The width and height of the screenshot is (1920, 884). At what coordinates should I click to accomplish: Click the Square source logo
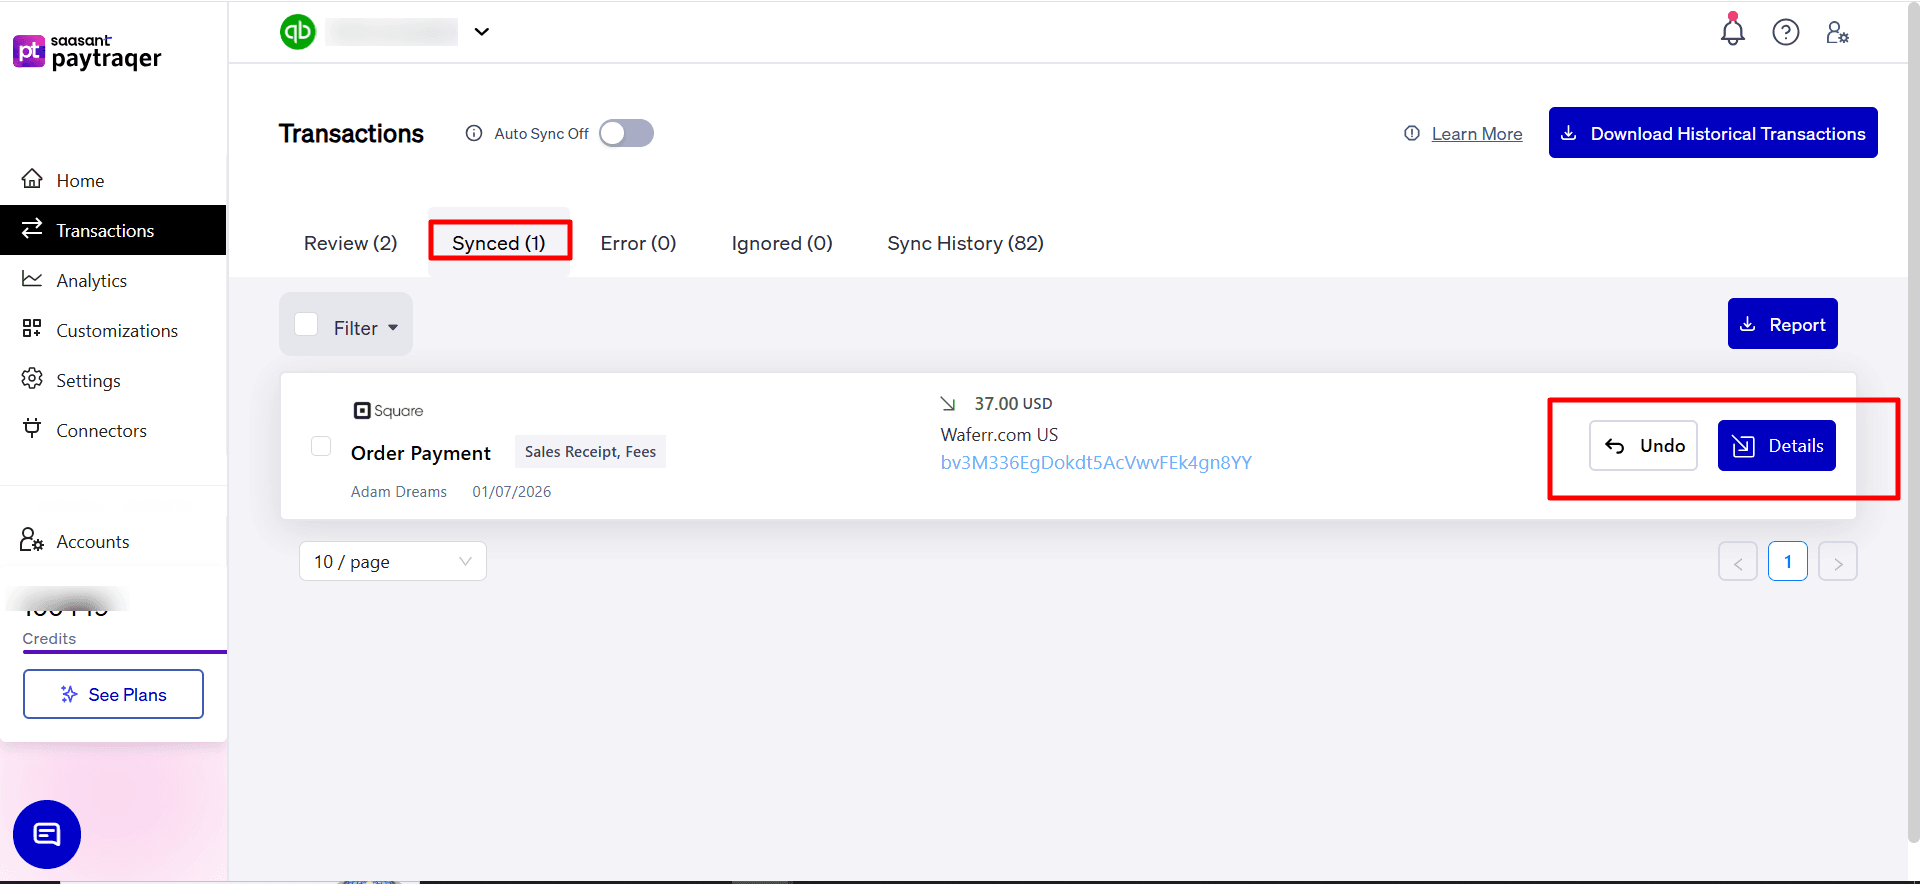pos(389,410)
